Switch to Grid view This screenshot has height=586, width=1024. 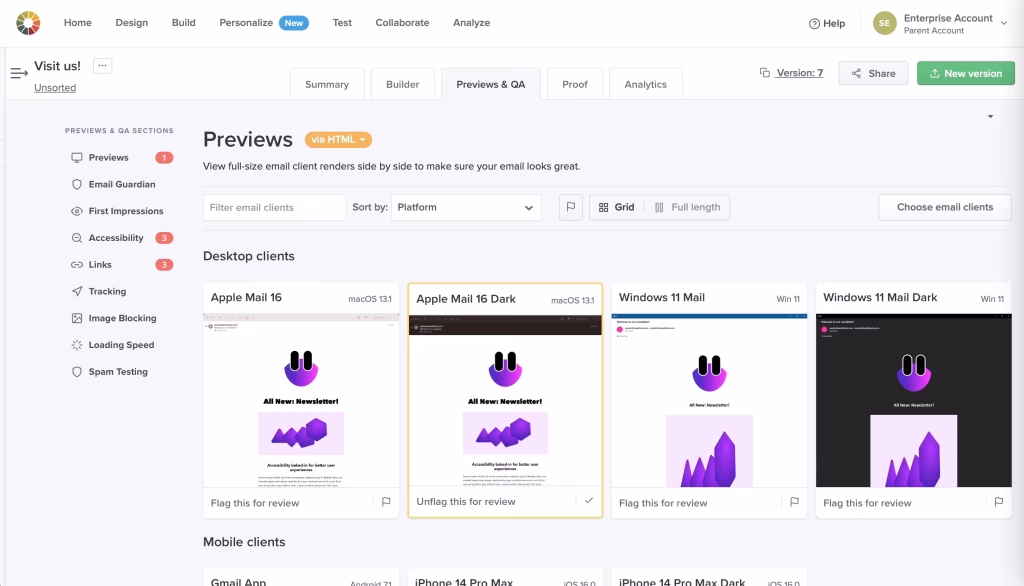(616, 207)
